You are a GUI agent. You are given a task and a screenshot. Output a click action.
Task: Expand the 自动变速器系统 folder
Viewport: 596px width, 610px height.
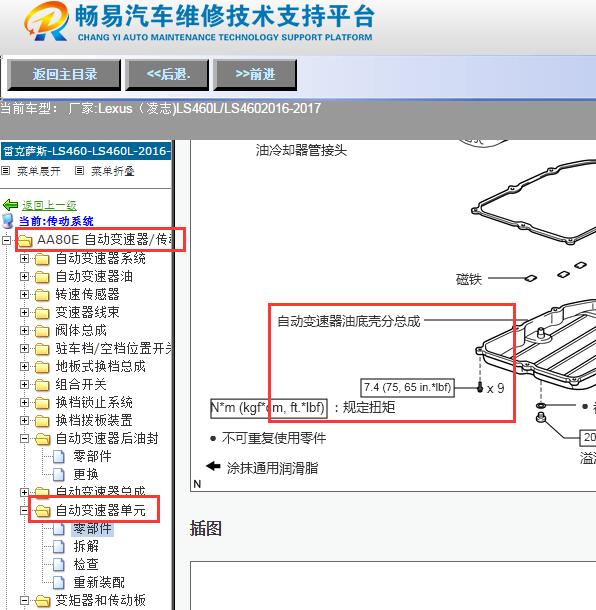pyautogui.click(x=24, y=258)
